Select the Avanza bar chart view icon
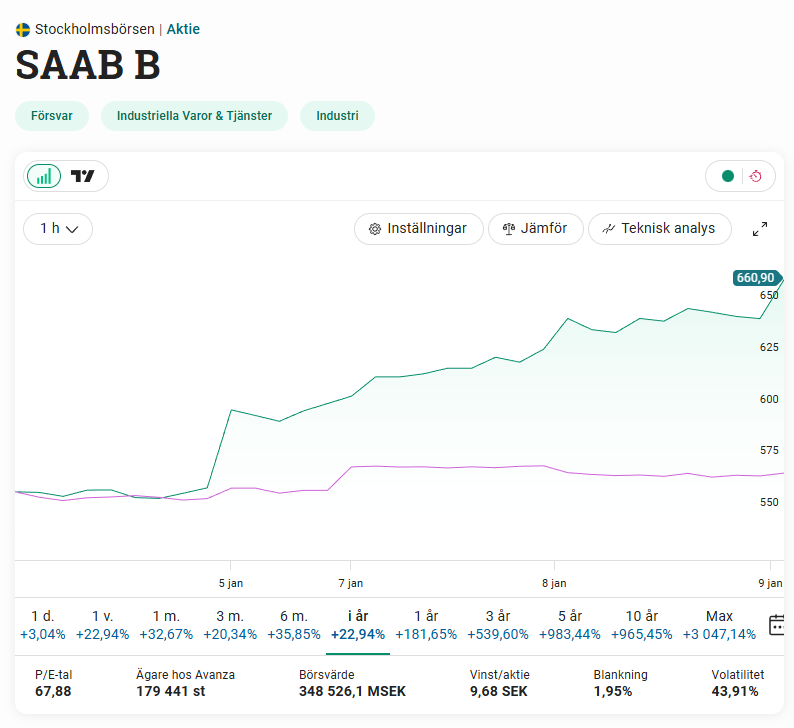The image size is (794, 728). (44, 176)
